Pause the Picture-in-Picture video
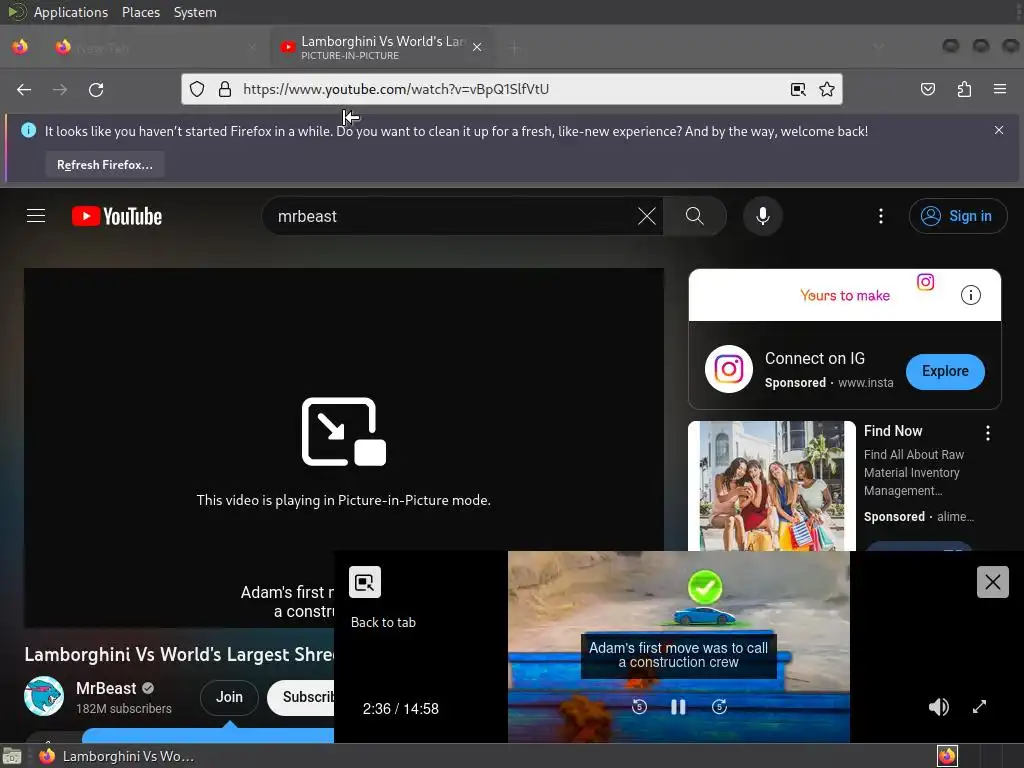Screen dimensions: 1024x768 pyautogui.click(x=679, y=707)
